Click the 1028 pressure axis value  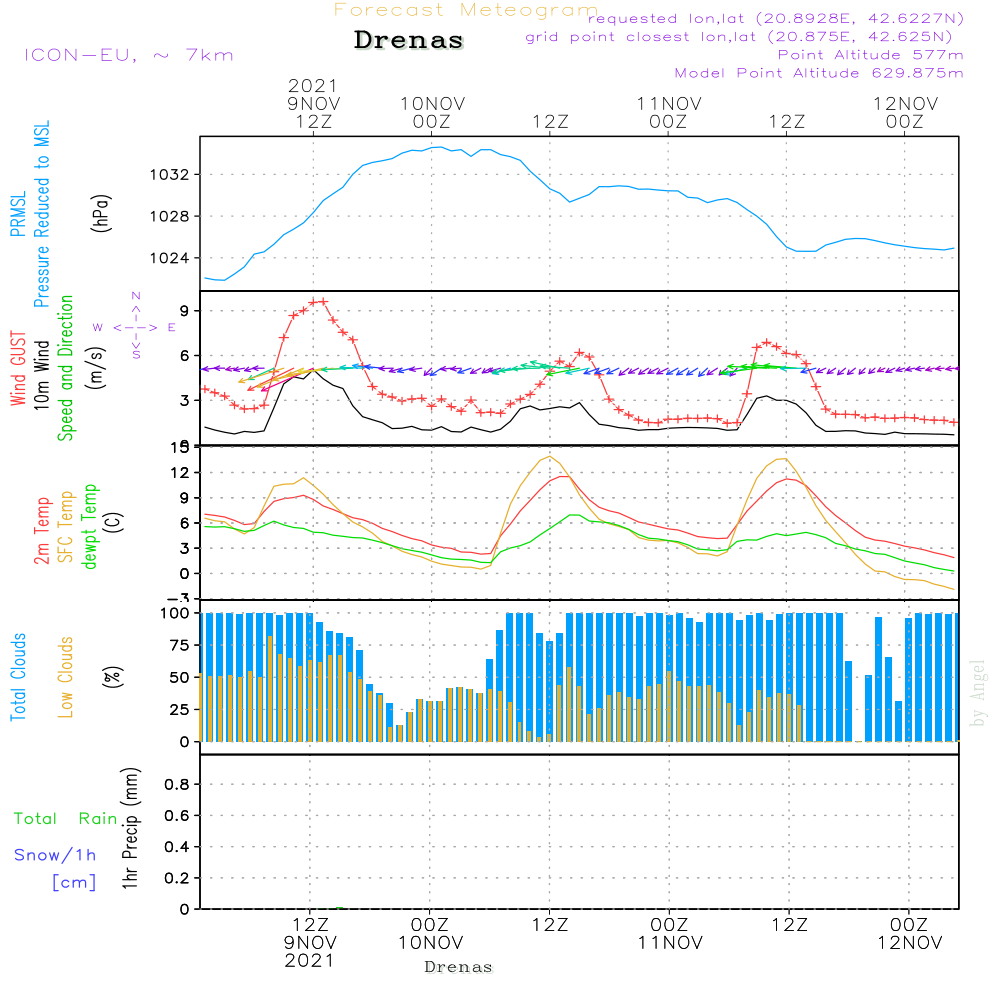(170, 216)
